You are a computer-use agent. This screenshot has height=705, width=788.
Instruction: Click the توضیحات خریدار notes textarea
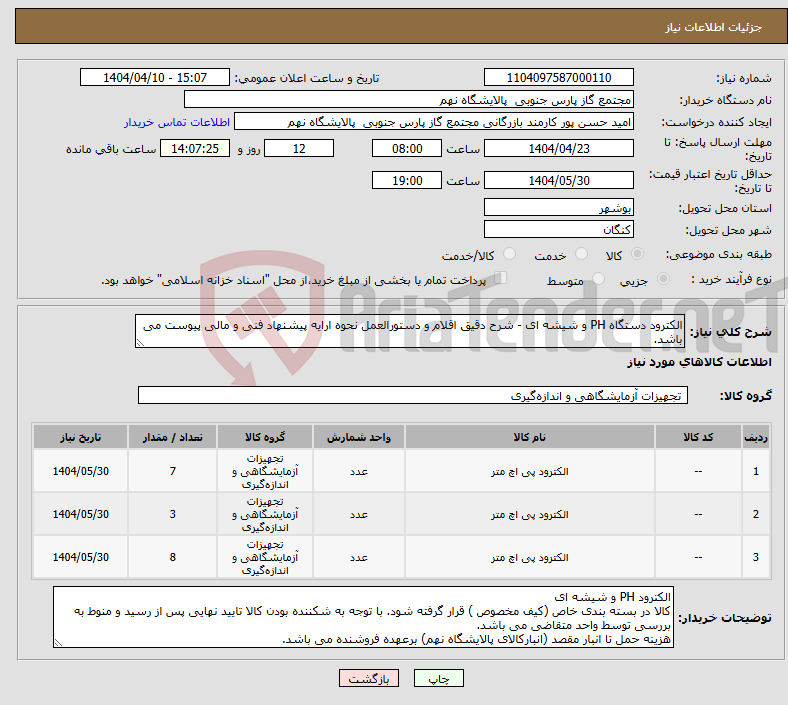(363, 617)
